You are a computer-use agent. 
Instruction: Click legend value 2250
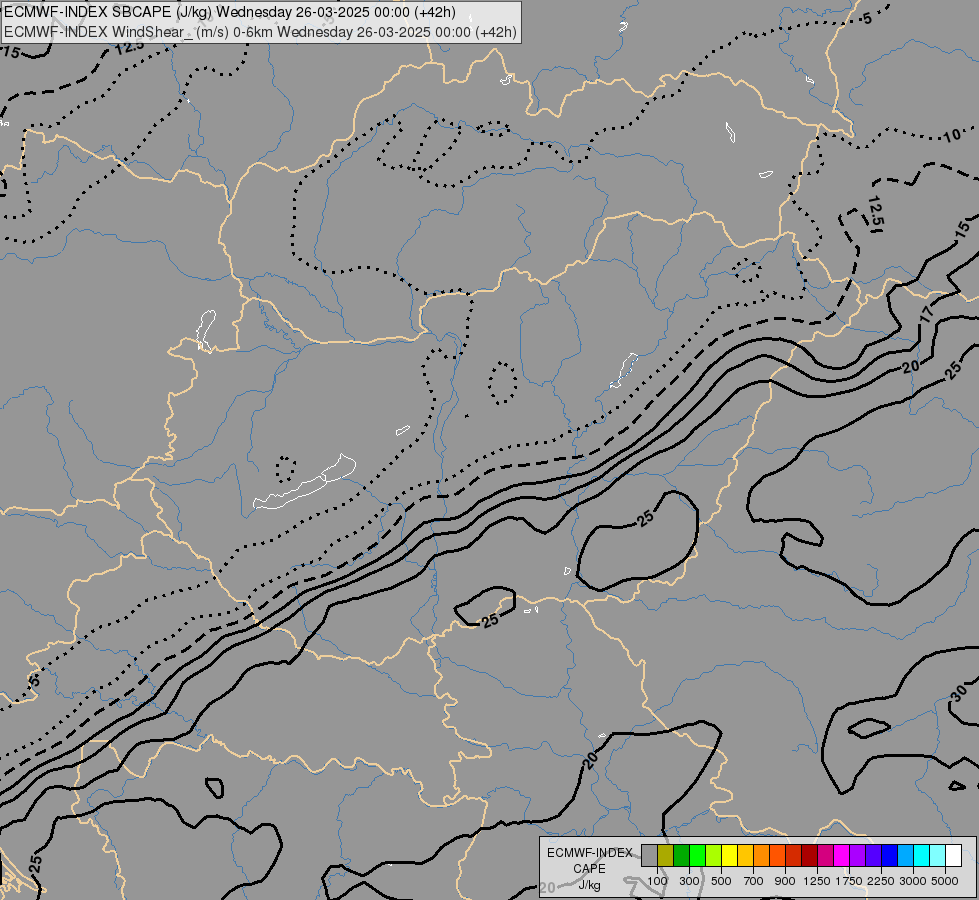coord(881,881)
